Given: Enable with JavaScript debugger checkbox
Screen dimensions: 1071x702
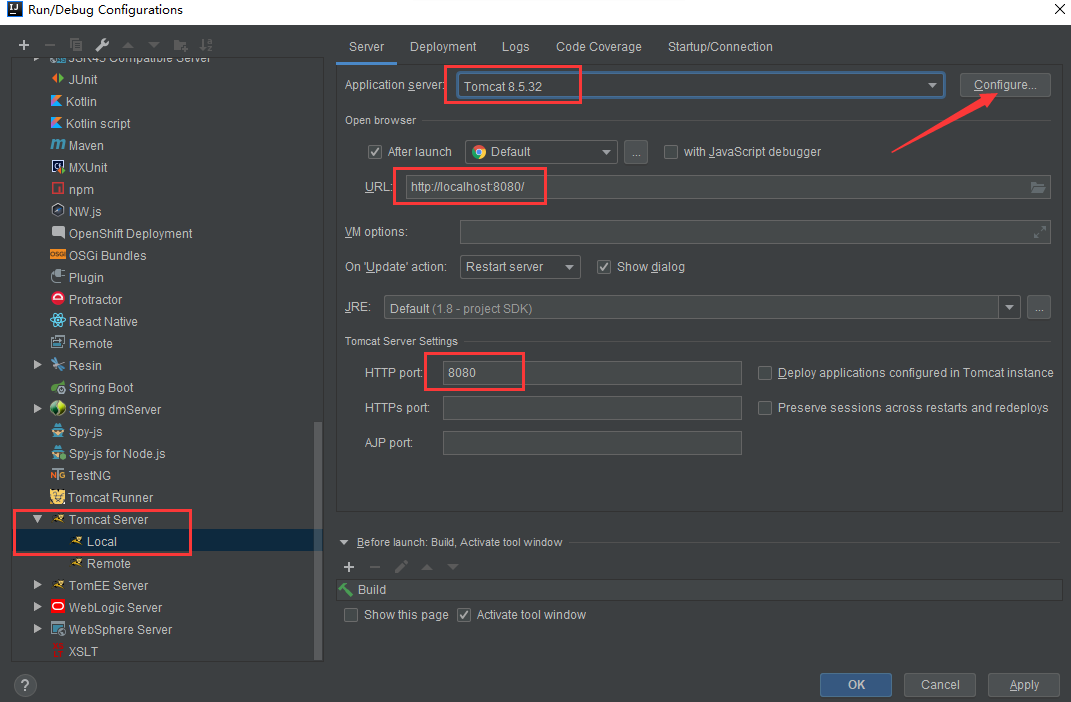Looking at the screenshot, I should 671,152.
